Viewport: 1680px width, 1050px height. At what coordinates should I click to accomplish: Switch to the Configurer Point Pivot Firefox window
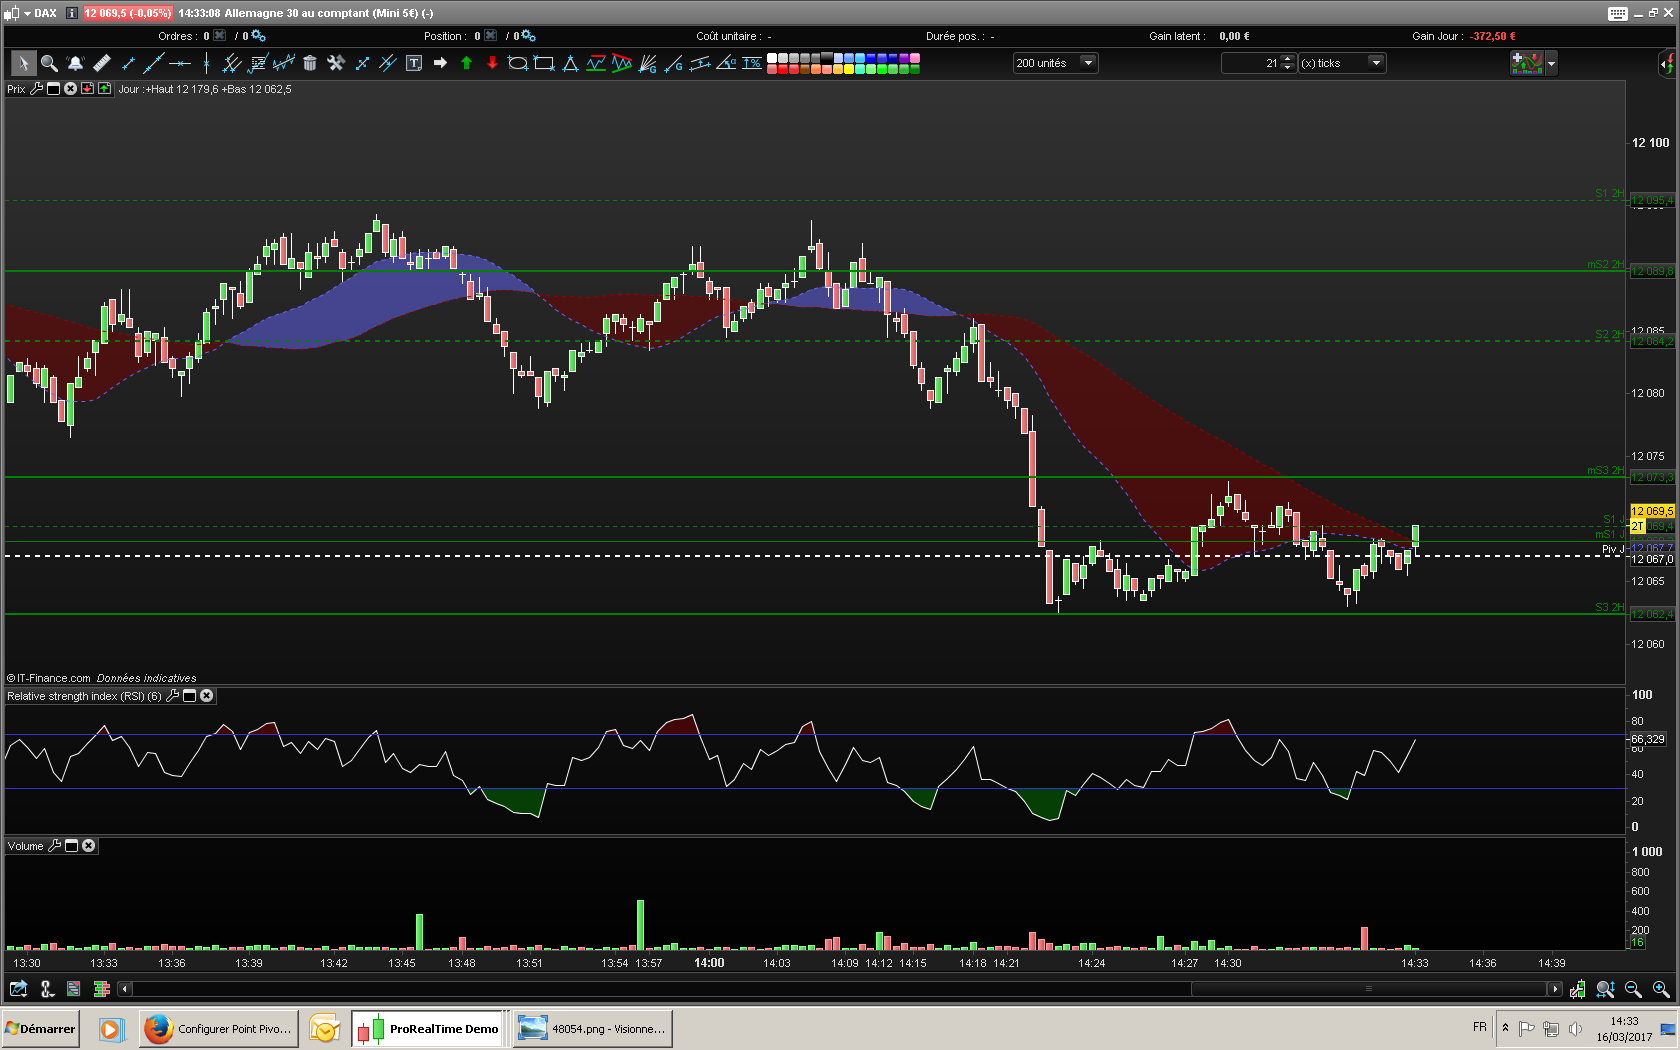[x=219, y=1029]
